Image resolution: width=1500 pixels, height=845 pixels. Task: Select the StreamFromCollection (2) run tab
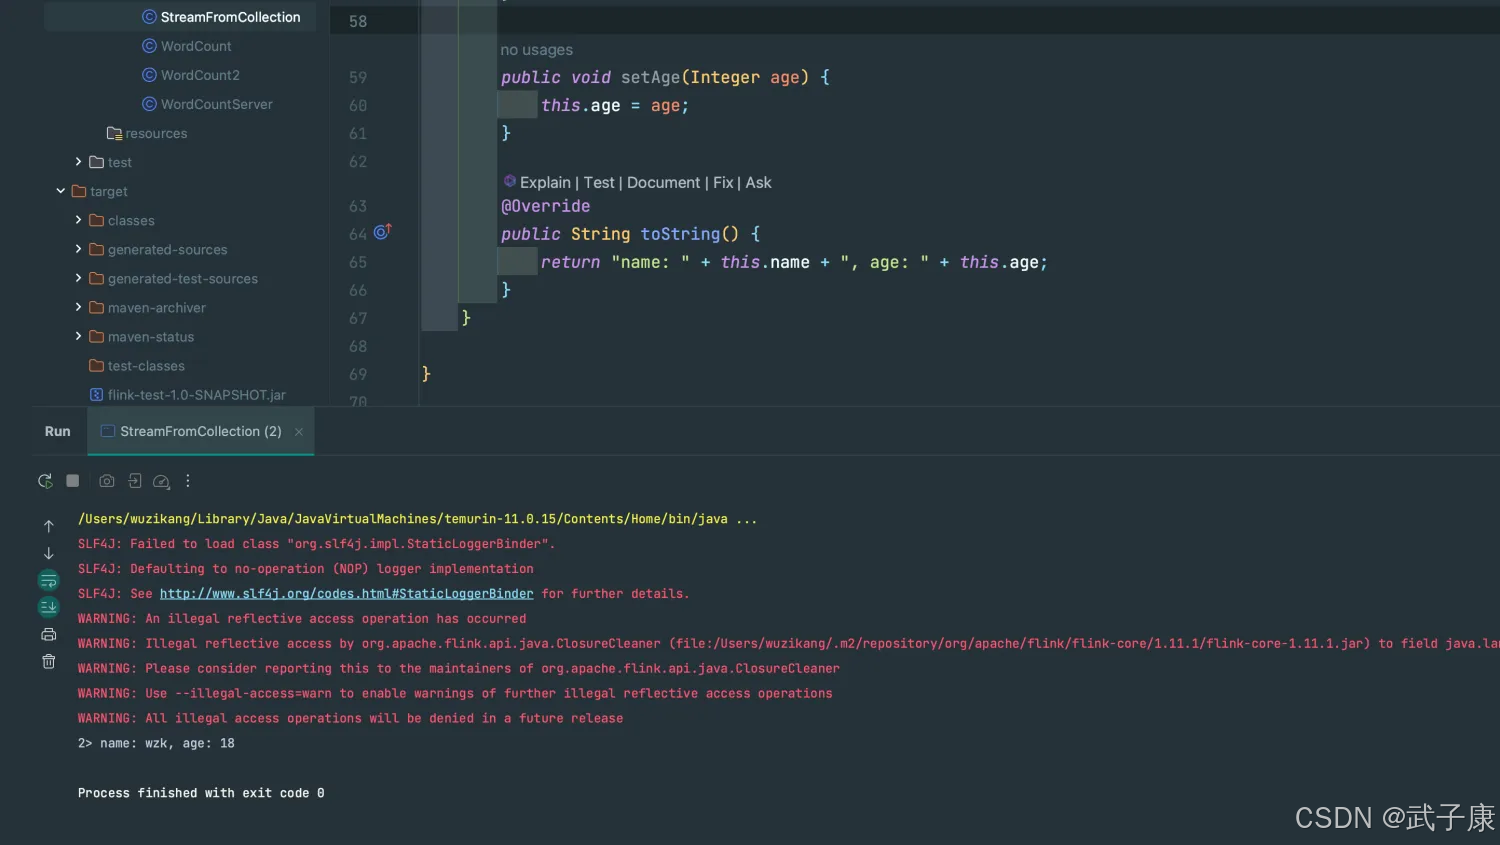pos(200,431)
